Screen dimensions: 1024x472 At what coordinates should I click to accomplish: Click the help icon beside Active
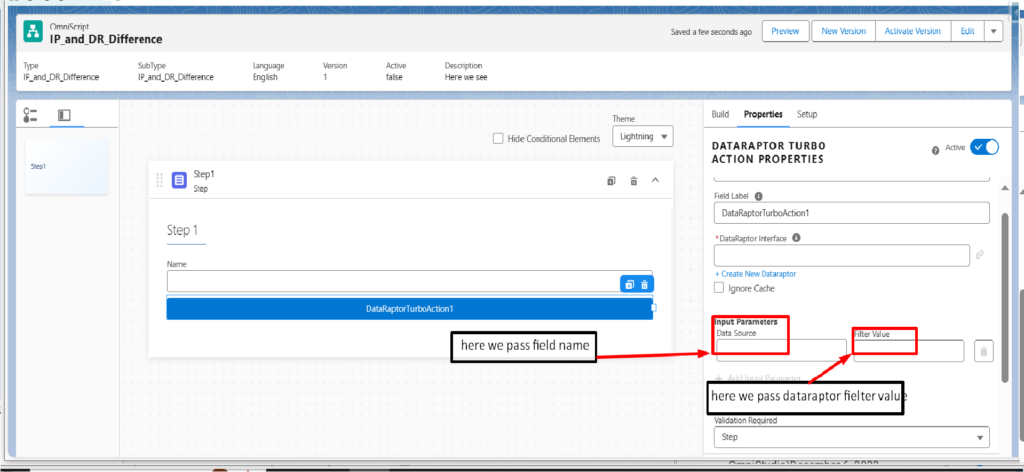[936, 150]
